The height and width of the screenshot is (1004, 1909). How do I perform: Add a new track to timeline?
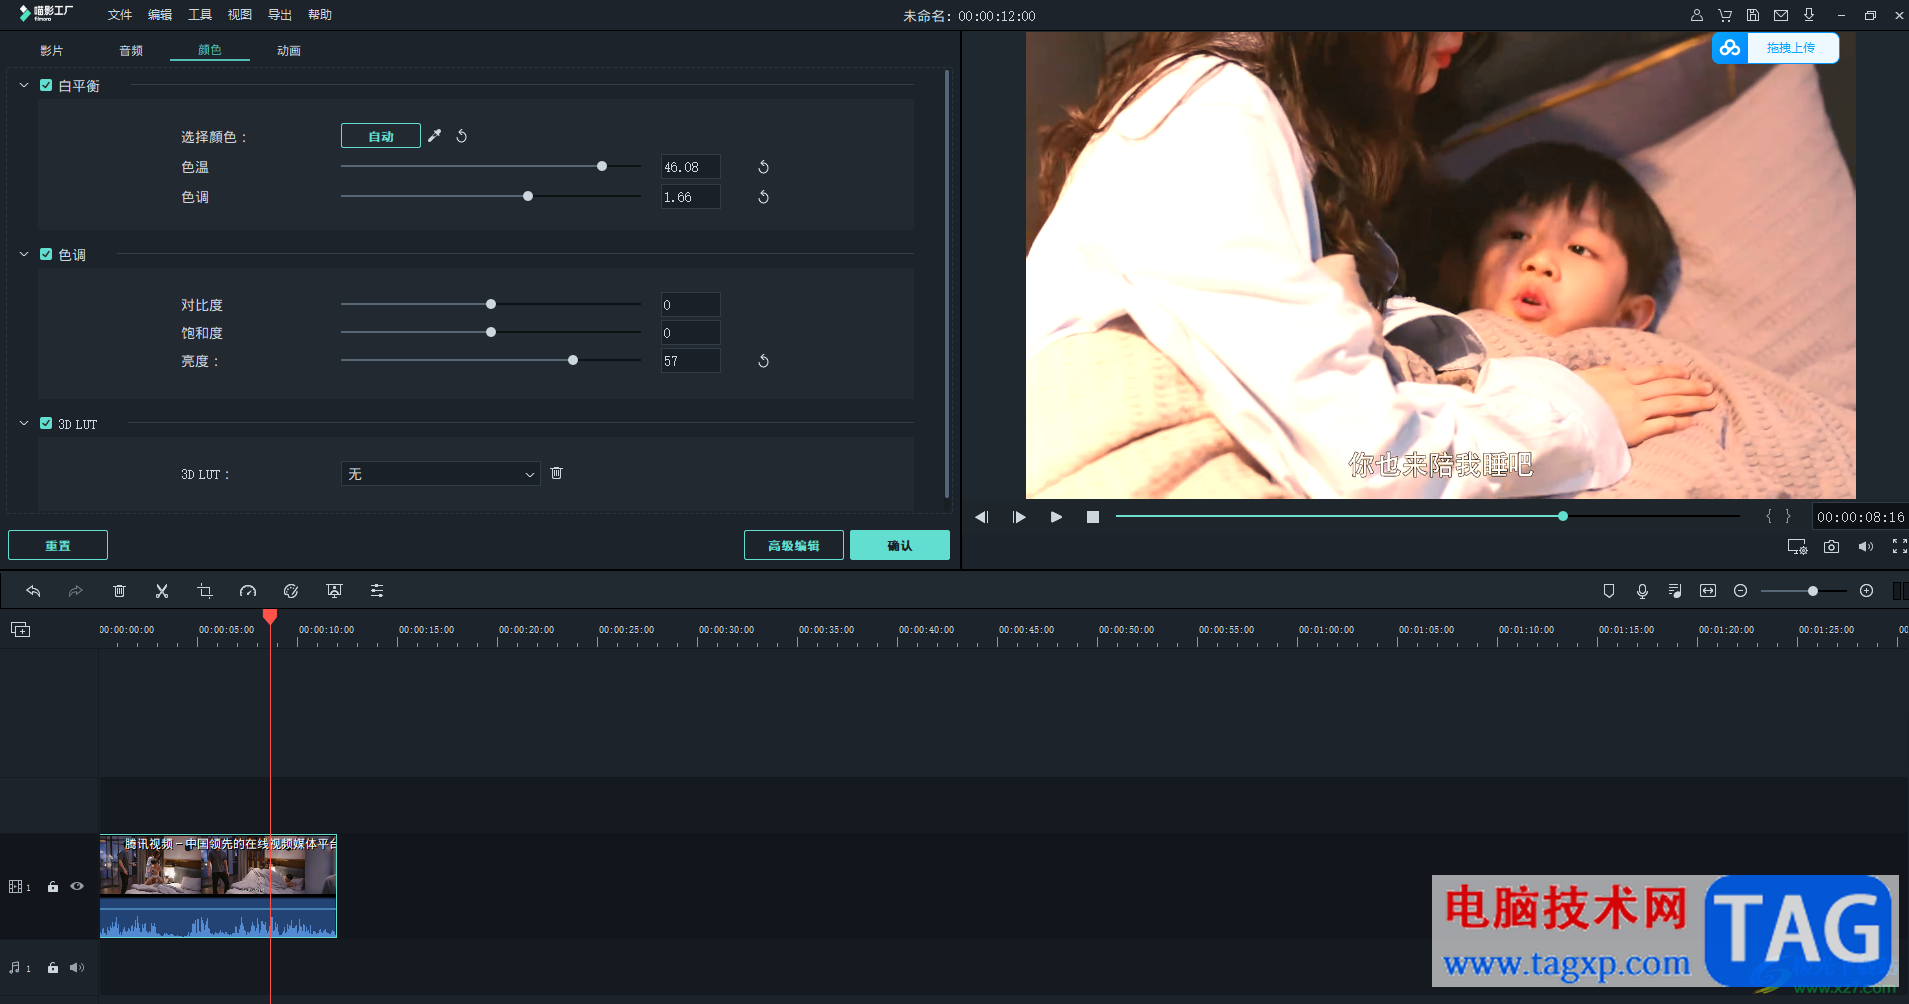20,629
